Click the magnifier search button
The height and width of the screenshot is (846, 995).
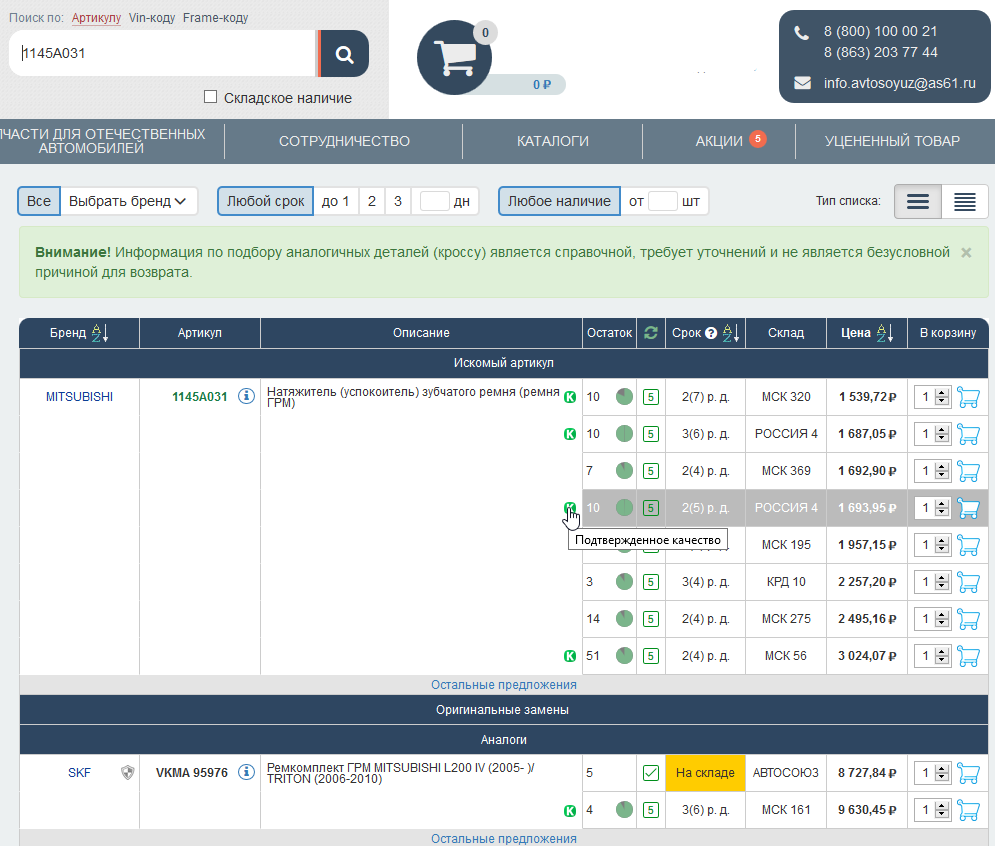(x=344, y=54)
